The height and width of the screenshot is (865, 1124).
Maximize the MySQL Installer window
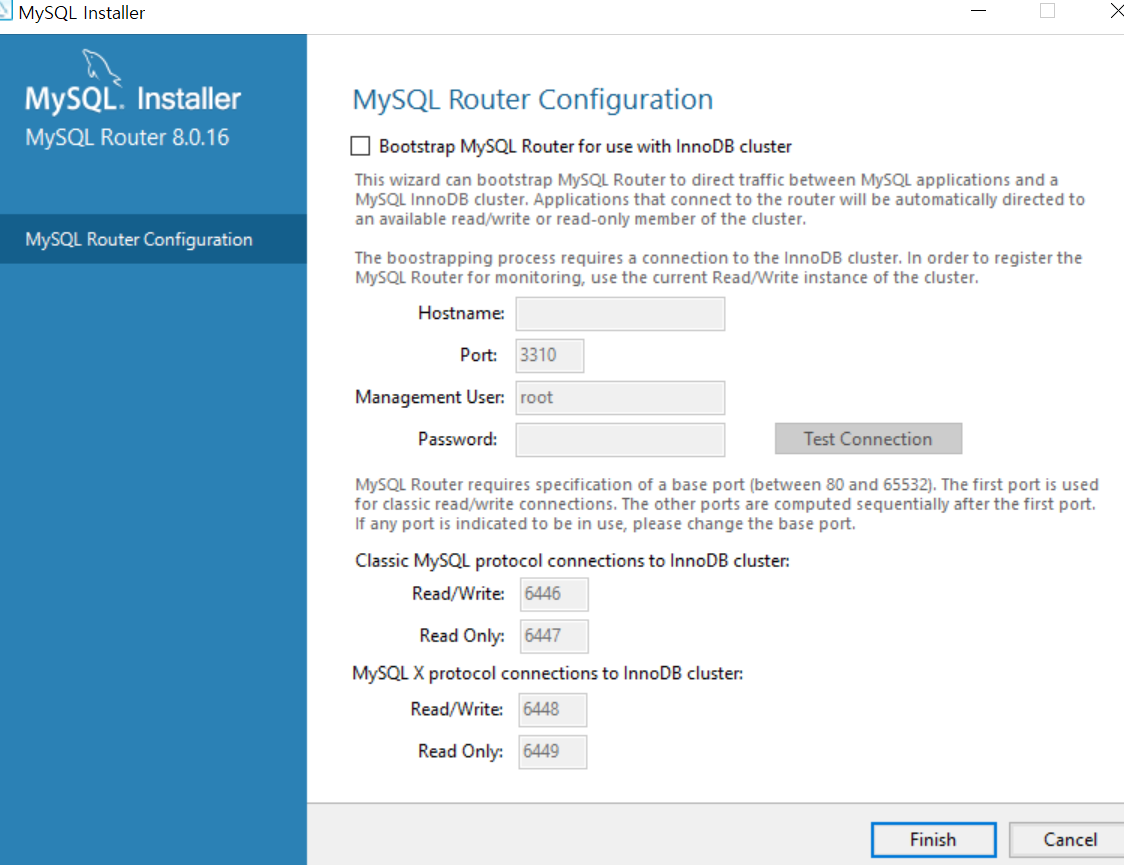pyautogui.click(x=1047, y=11)
